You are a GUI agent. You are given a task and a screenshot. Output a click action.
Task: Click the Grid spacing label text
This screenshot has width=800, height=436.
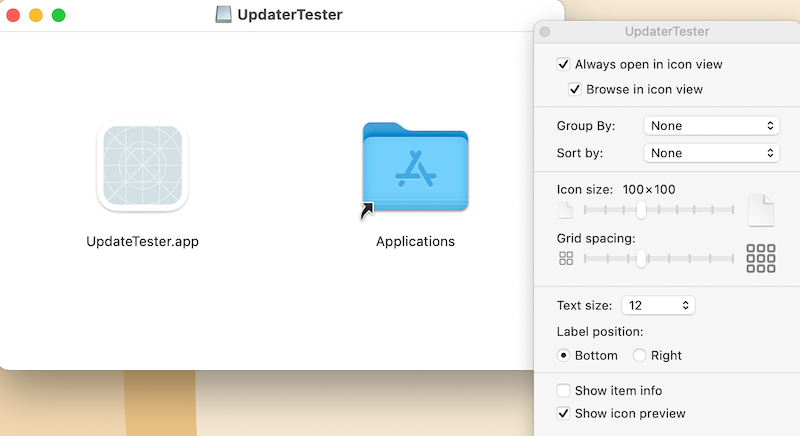tap(596, 238)
